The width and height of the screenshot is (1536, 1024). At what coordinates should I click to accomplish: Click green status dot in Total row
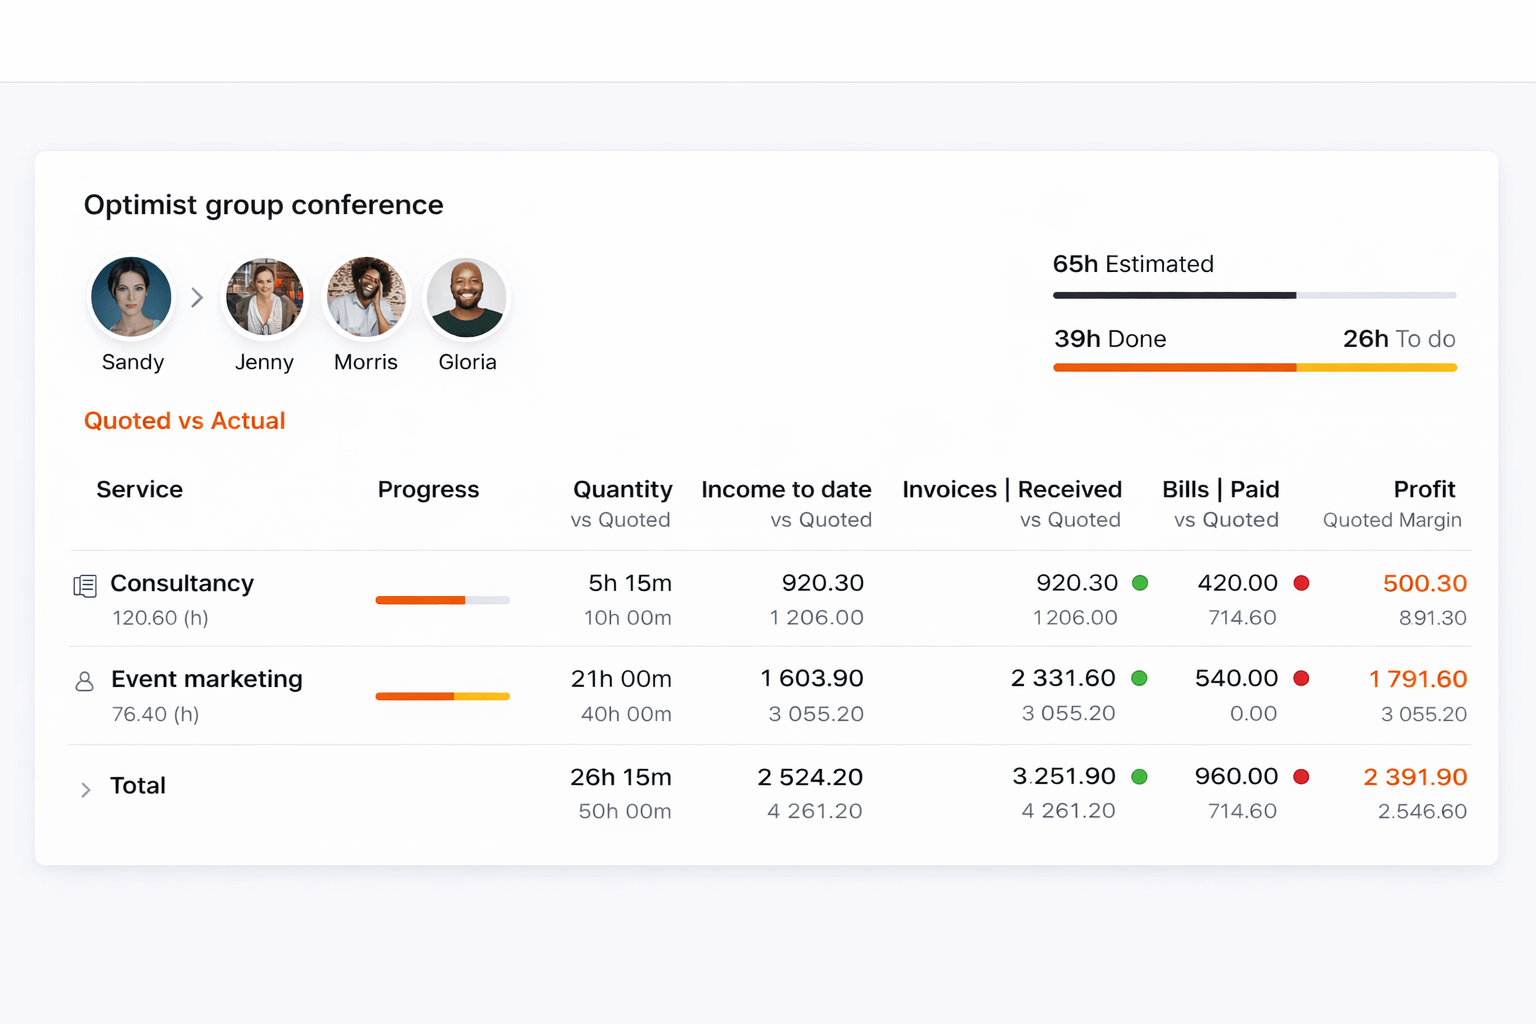click(1139, 777)
